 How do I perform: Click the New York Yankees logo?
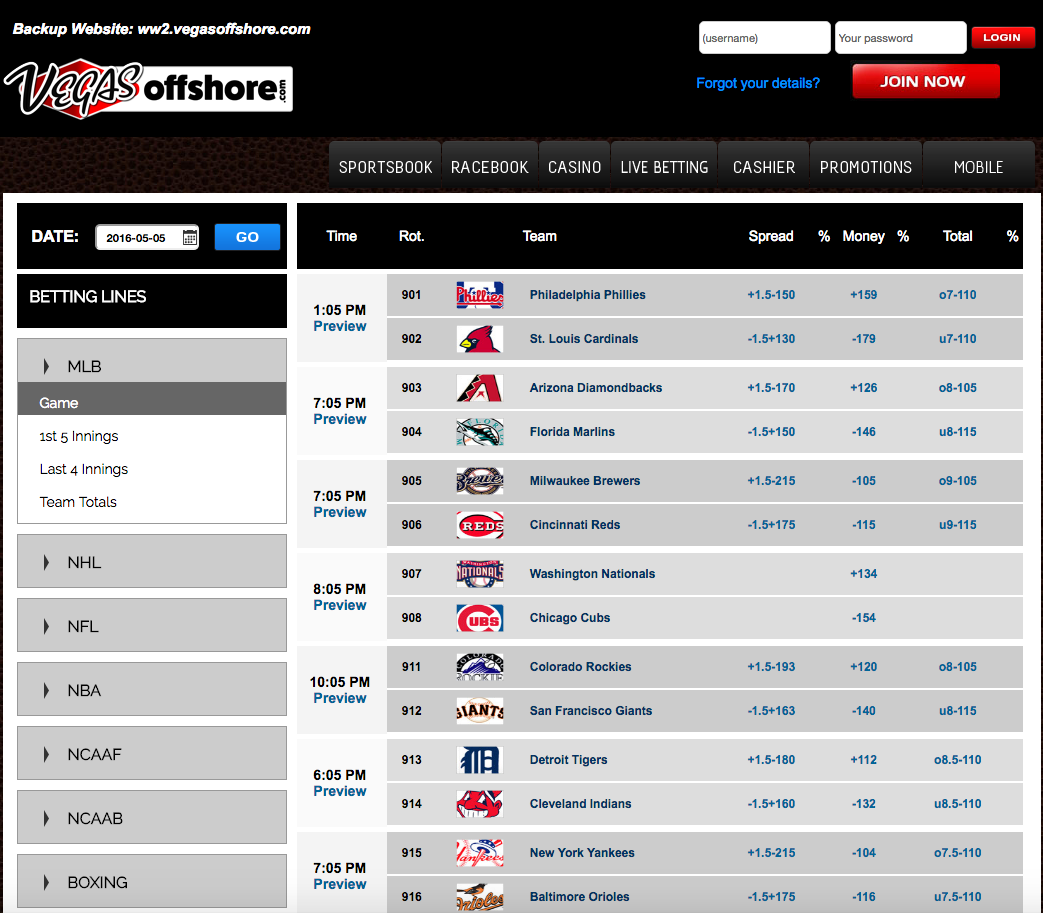480,853
